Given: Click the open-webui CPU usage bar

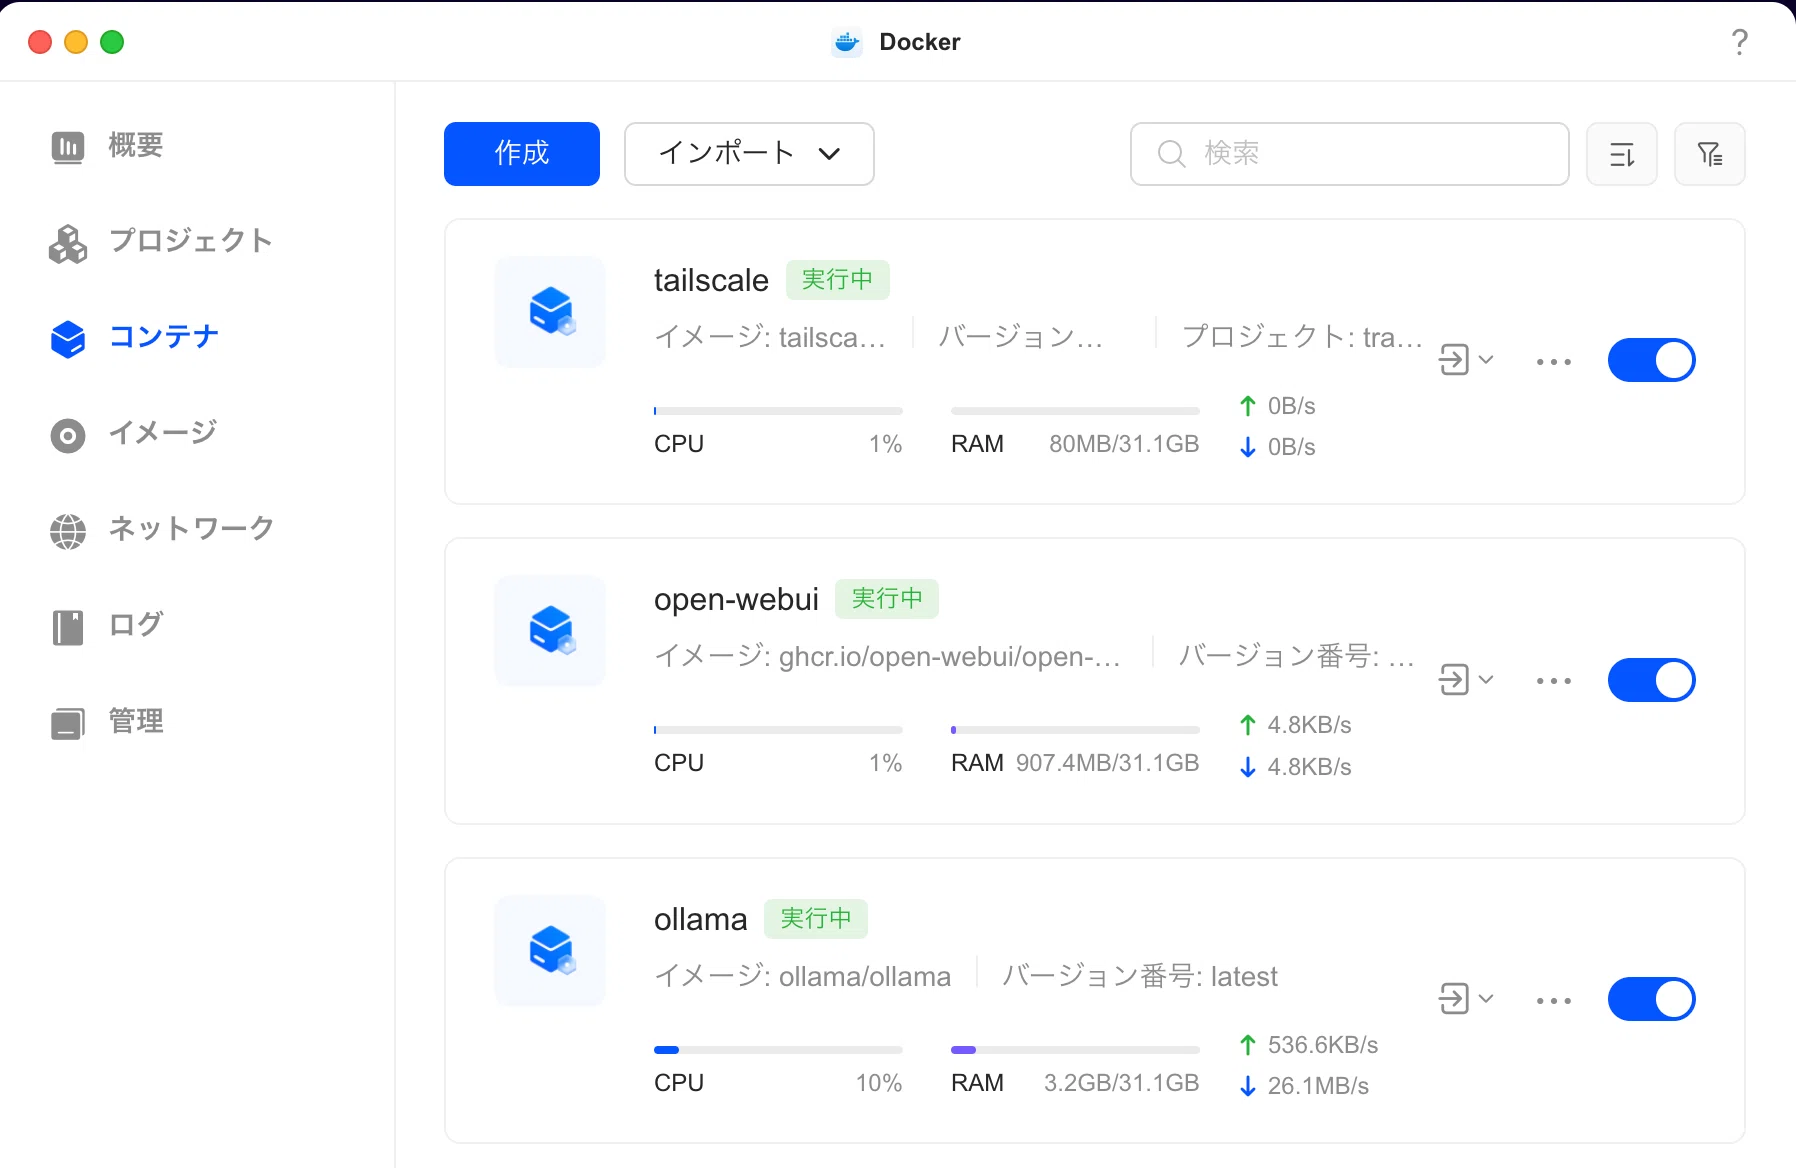Looking at the screenshot, I should [778, 730].
